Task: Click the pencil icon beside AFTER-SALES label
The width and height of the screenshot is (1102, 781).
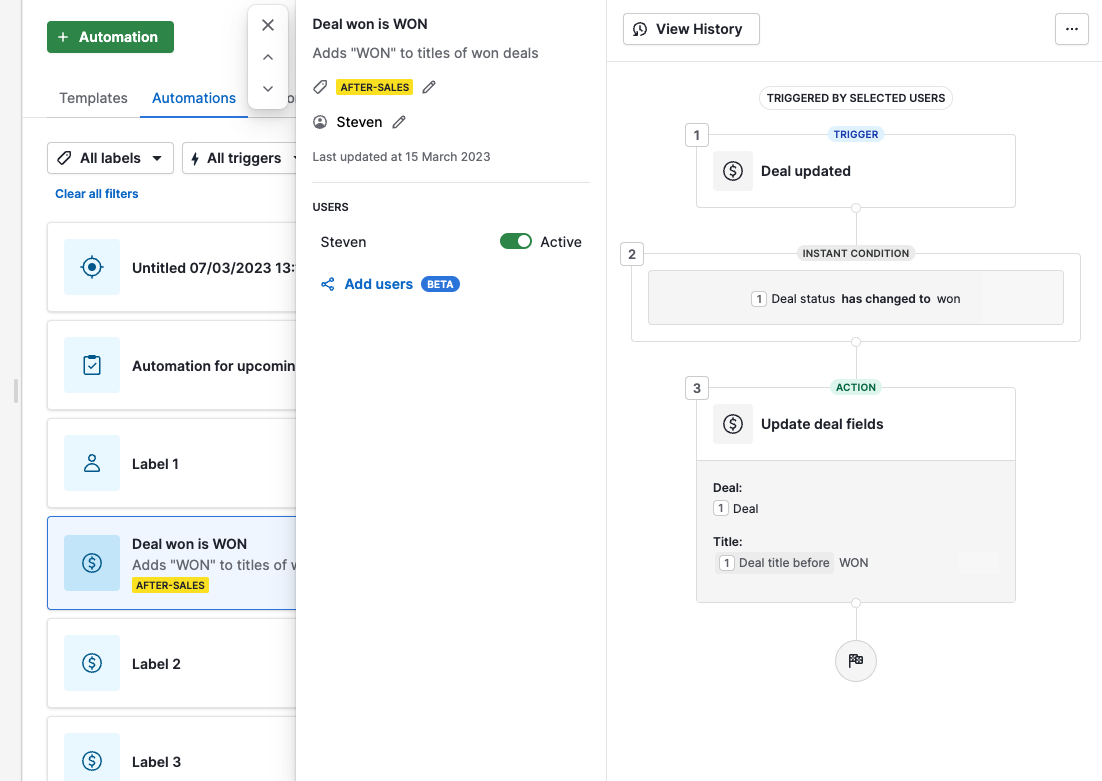Action: click(x=429, y=87)
